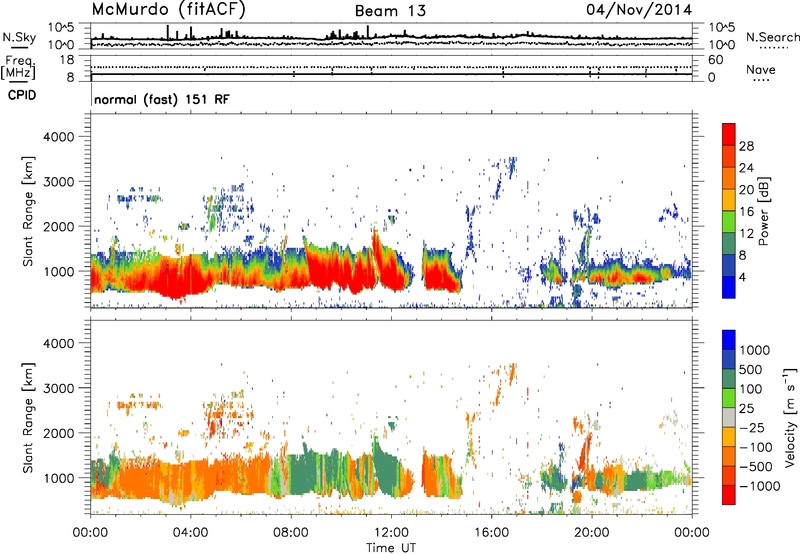This screenshot has height=554, width=800.
Task: Click the 'N.Search' legend label
Action: pos(772,37)
